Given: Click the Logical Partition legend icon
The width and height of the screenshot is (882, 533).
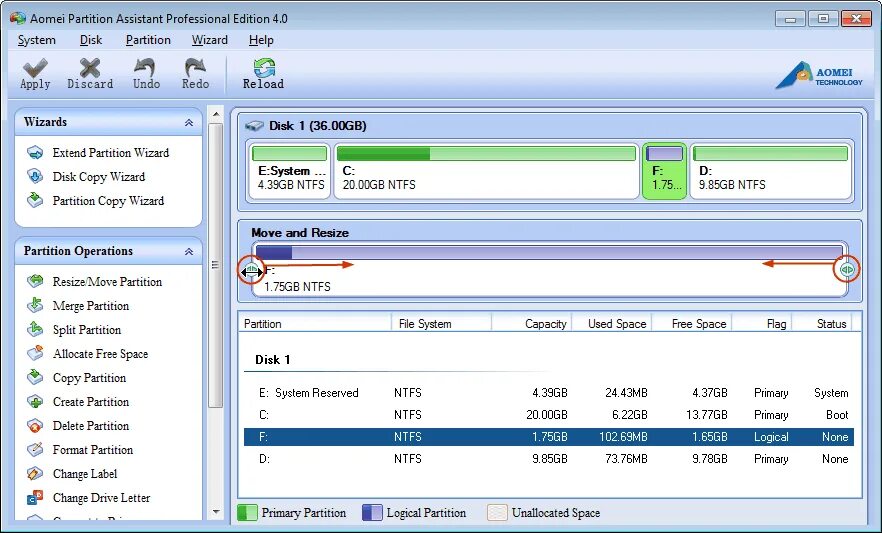Looking at the screenshot, I should 372,513.
